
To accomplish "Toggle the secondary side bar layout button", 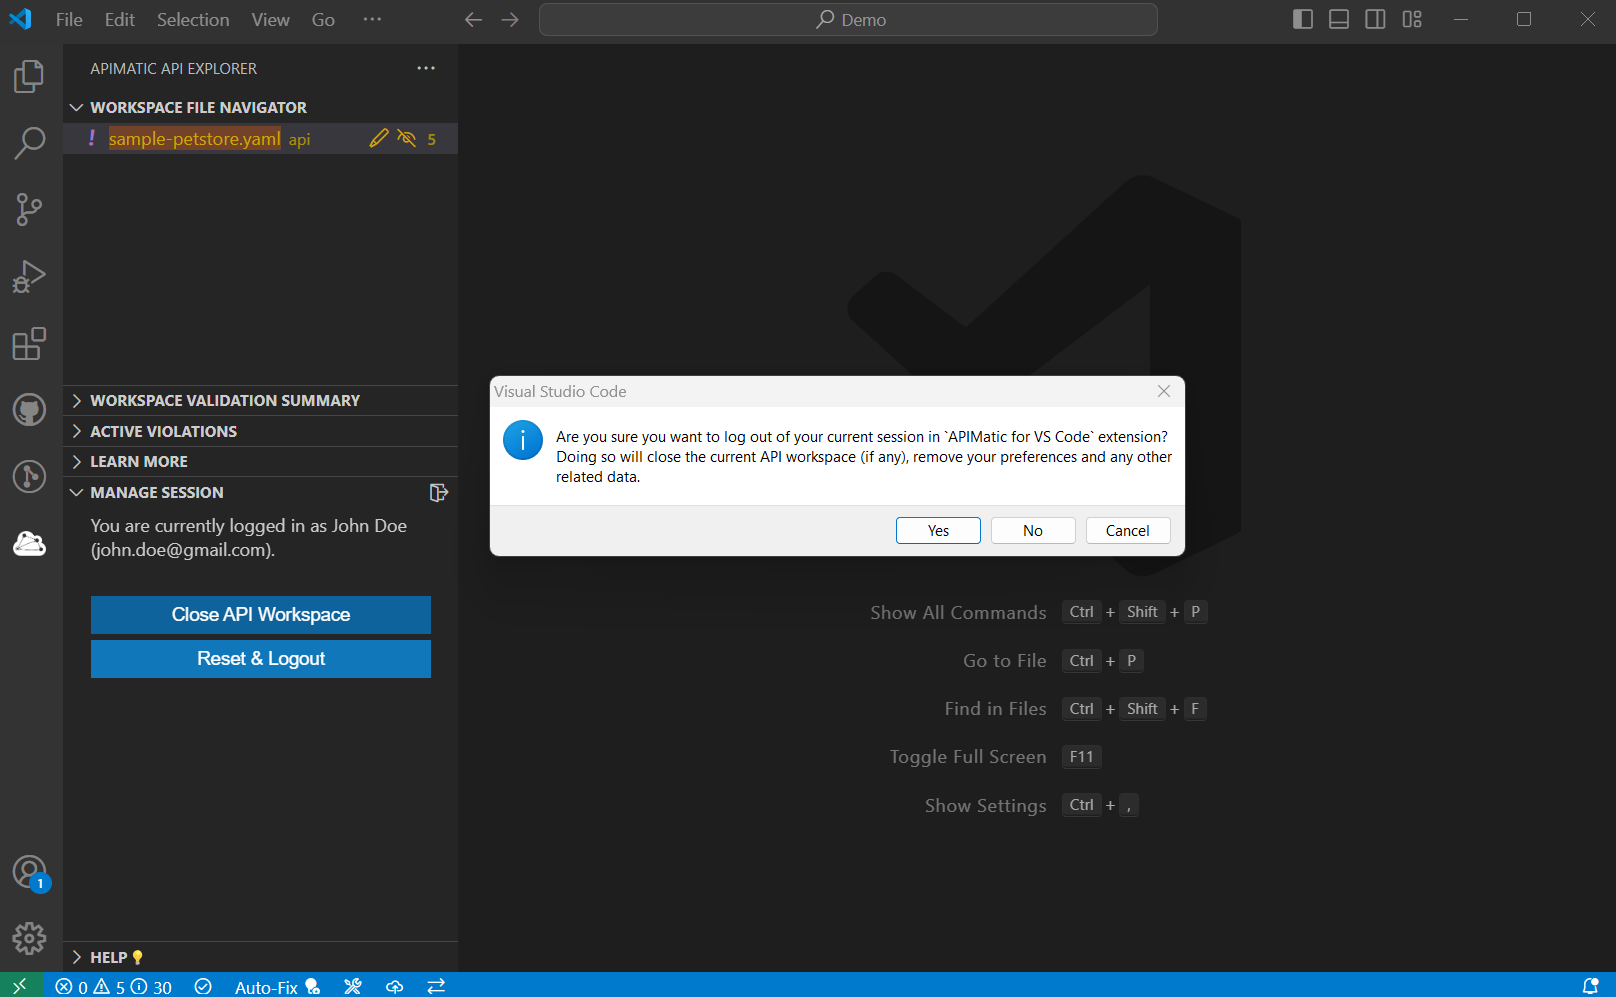I will click(x=1375, y=19).
